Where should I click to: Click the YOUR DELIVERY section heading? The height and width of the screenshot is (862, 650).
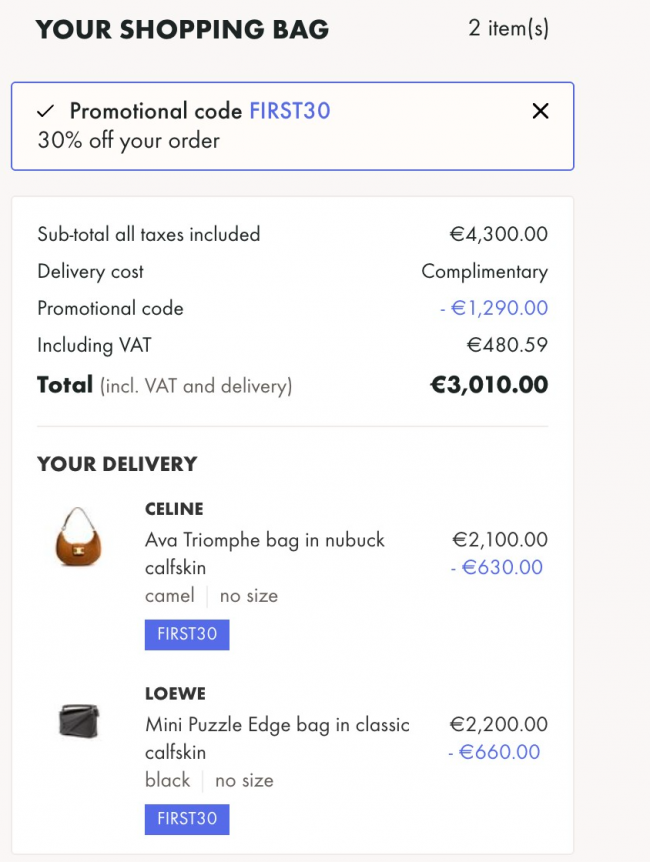pyautogui.click(x=117, y=464)
